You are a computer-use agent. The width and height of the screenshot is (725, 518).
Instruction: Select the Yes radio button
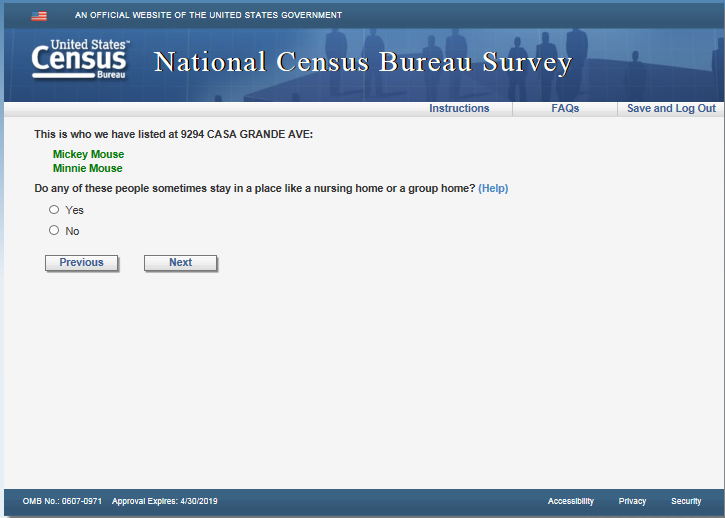(x=54, y=210)
